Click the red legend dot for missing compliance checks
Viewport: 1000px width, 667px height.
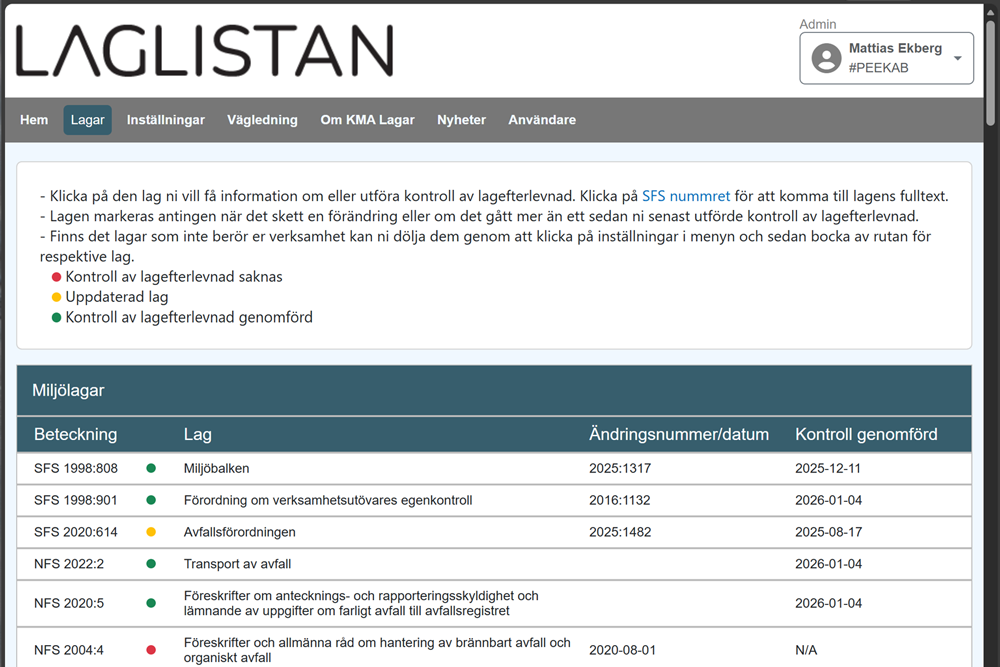click(56, 277)
